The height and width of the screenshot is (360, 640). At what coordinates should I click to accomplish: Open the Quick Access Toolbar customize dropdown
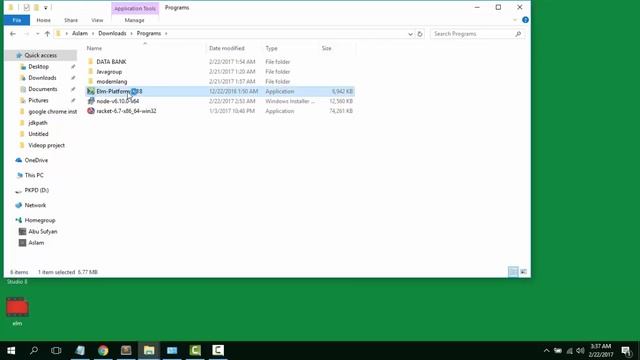coord(46,8)
